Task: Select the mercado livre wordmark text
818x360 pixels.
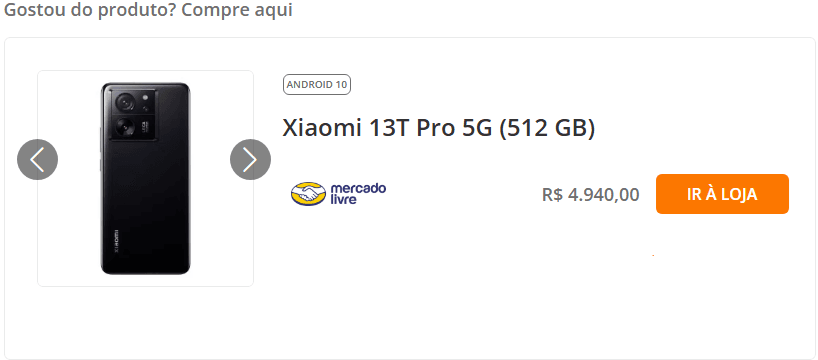Action: (358, 194)
